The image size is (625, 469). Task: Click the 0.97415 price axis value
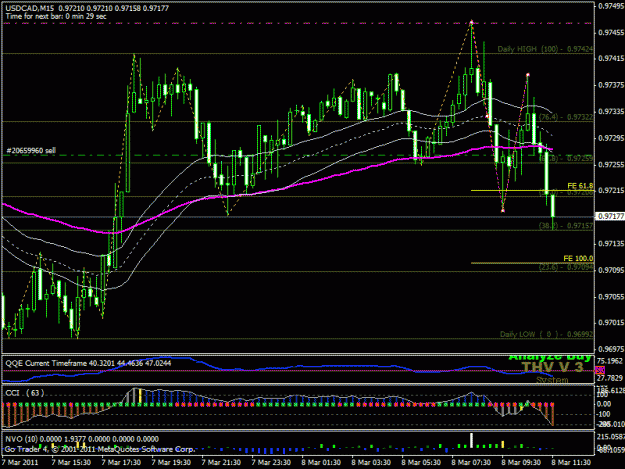[x=611, y=59]
